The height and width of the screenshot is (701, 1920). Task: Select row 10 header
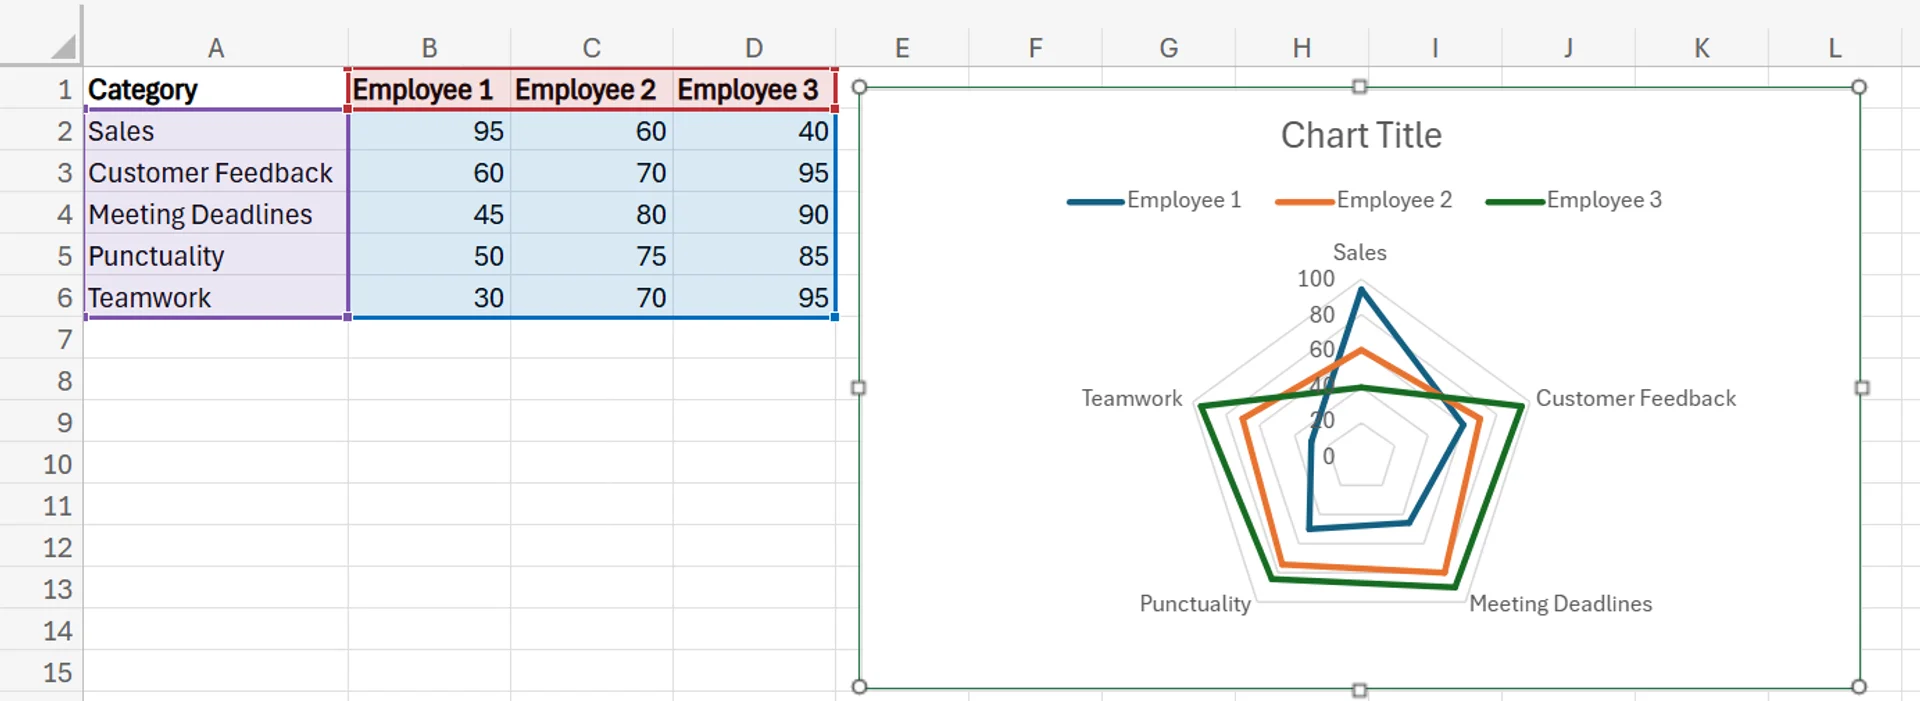coord(42,464)
